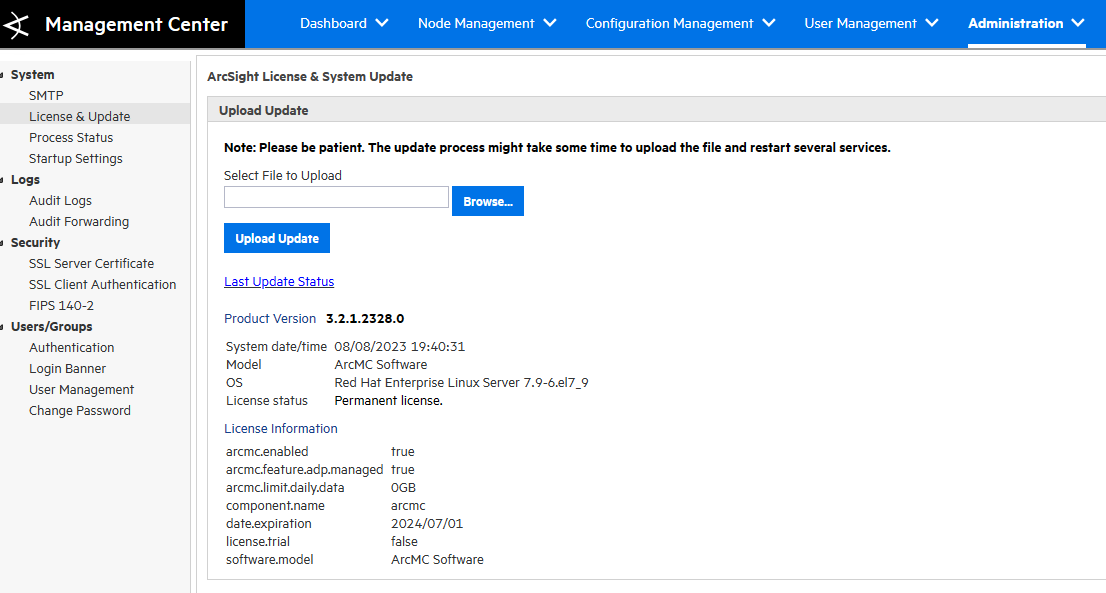The height and width of the screenshot is (593, 1106).
Task: Click the Upload Update button
Action: [276, 238]
